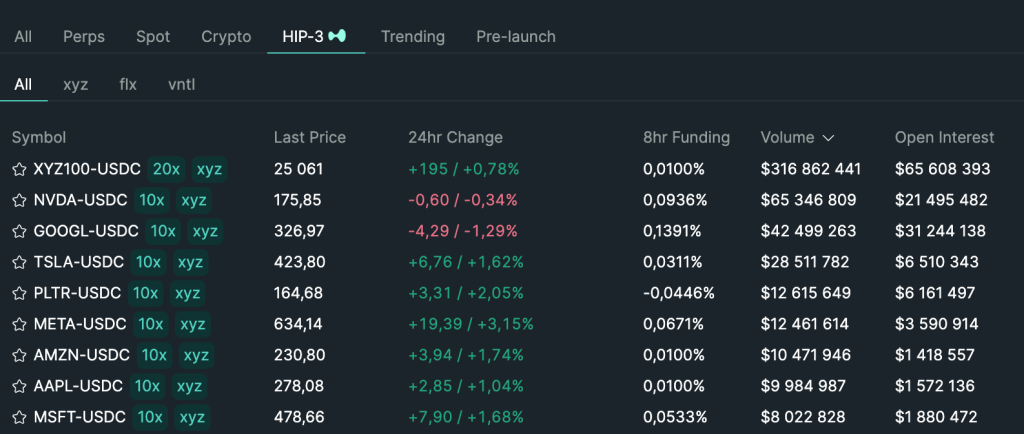Toggle the PLTR-USDC favorite star
The width and height of the screenshot is (1024, 434).
tap(19, 294)
